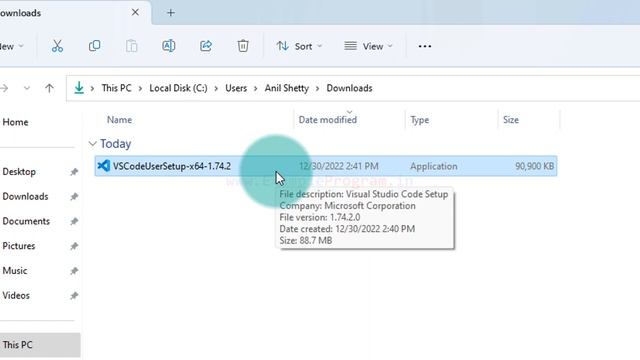Click Anil Shetty breadcrumb segment
Screen dimensions: 640x360
[287, 88]
